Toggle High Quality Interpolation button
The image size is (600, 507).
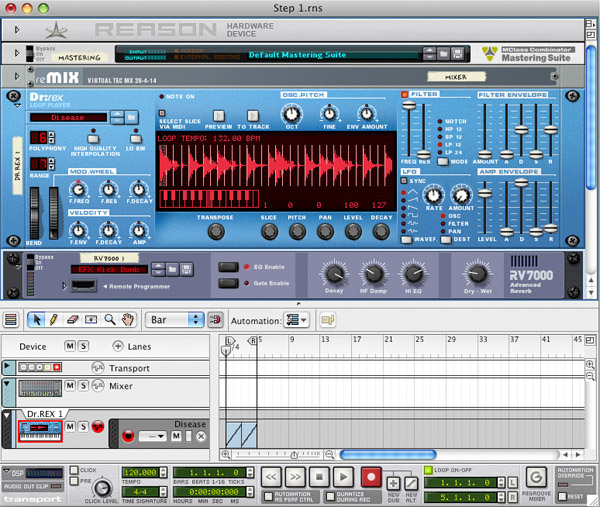[x=93, y=139]
